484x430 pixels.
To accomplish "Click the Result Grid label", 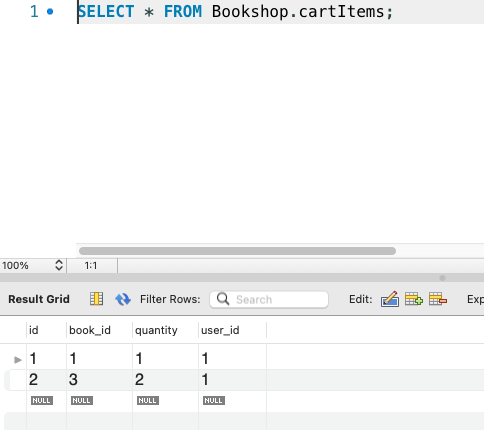I will click(x=39, y=299).
